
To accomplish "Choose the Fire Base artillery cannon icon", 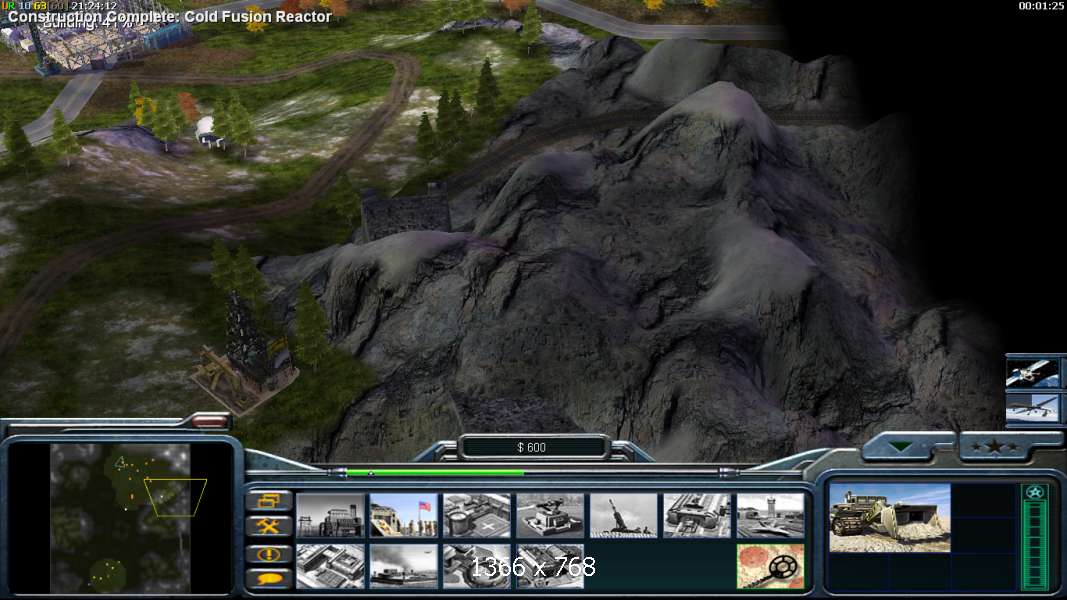I will (x=624, y=516).
